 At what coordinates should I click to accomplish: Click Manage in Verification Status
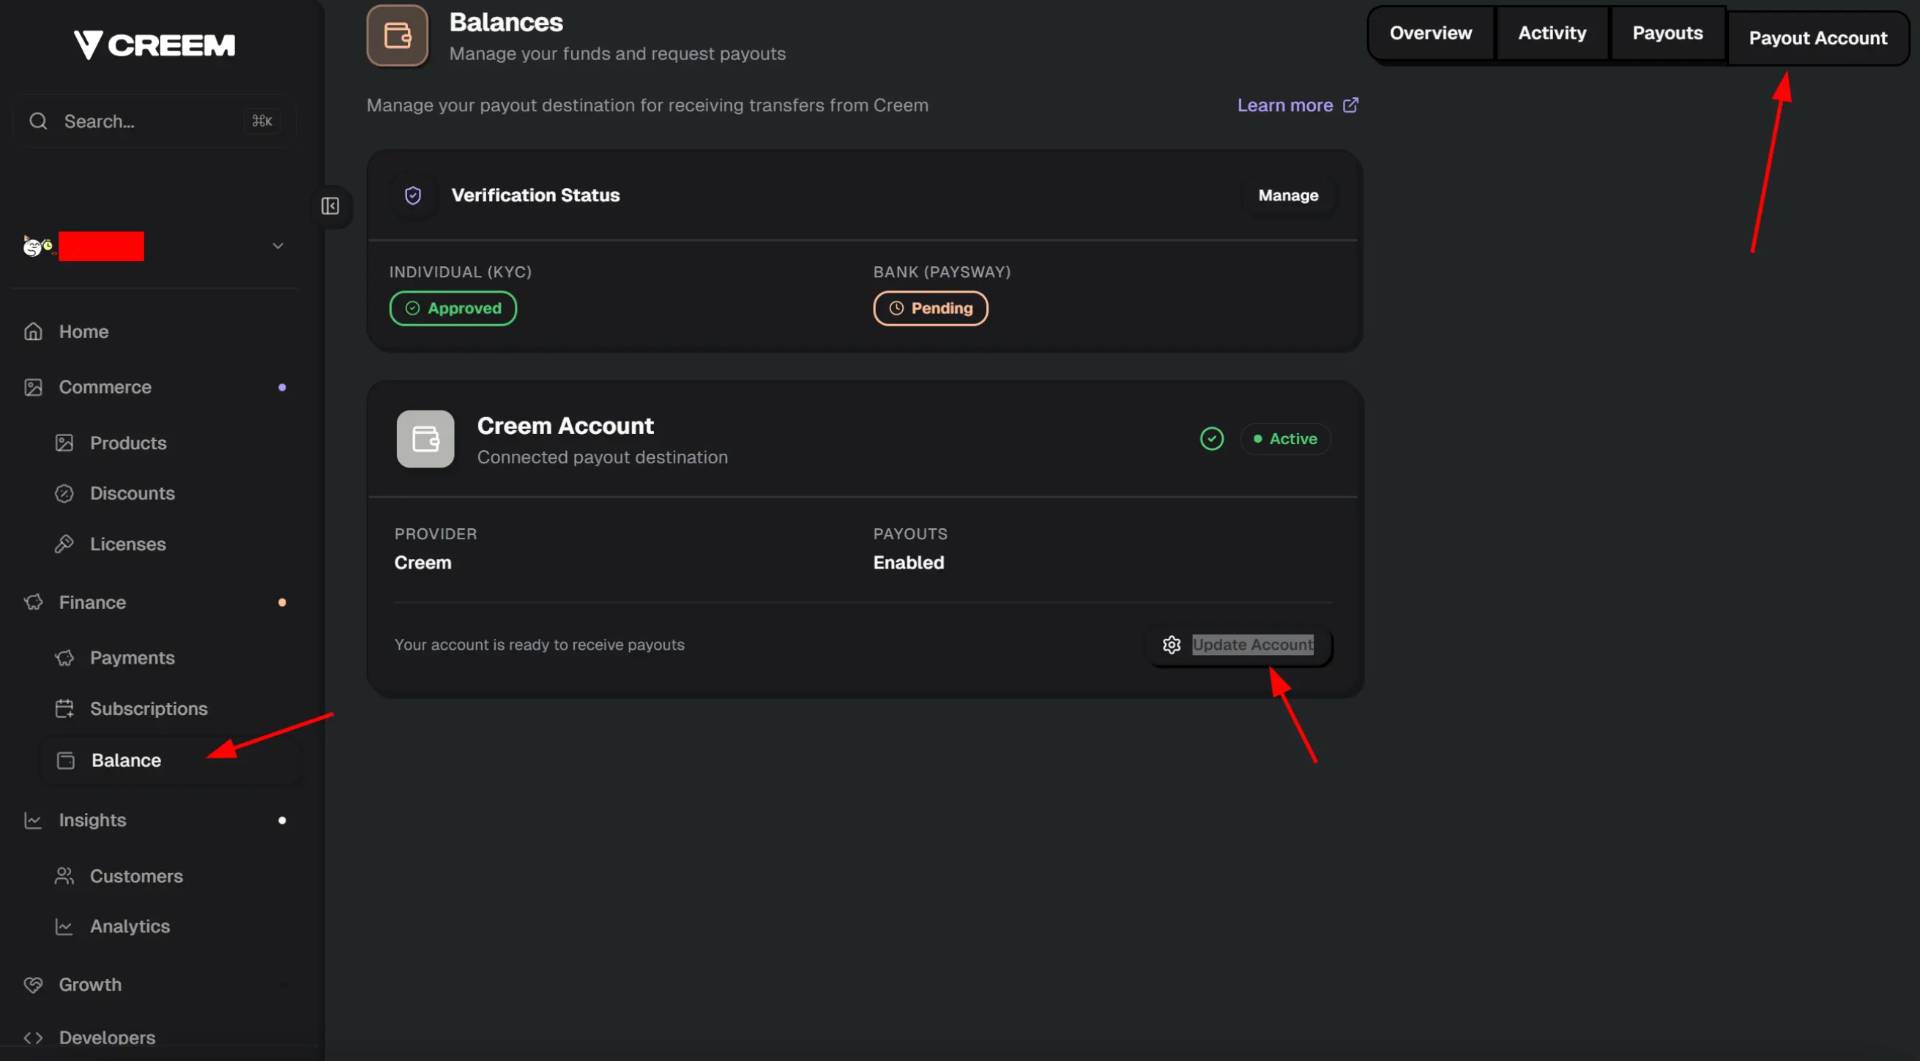pos(1287,196)
